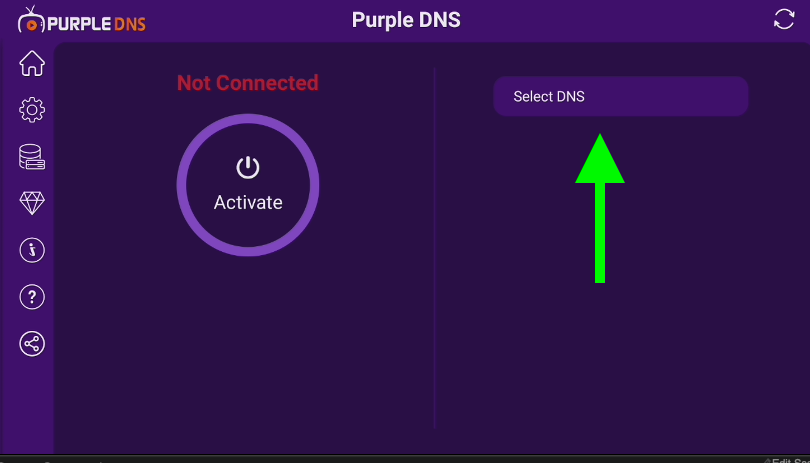This screenshot has width=810, height=463.
Task: Open the DNS server list icon
Action: tap(32, 157)
